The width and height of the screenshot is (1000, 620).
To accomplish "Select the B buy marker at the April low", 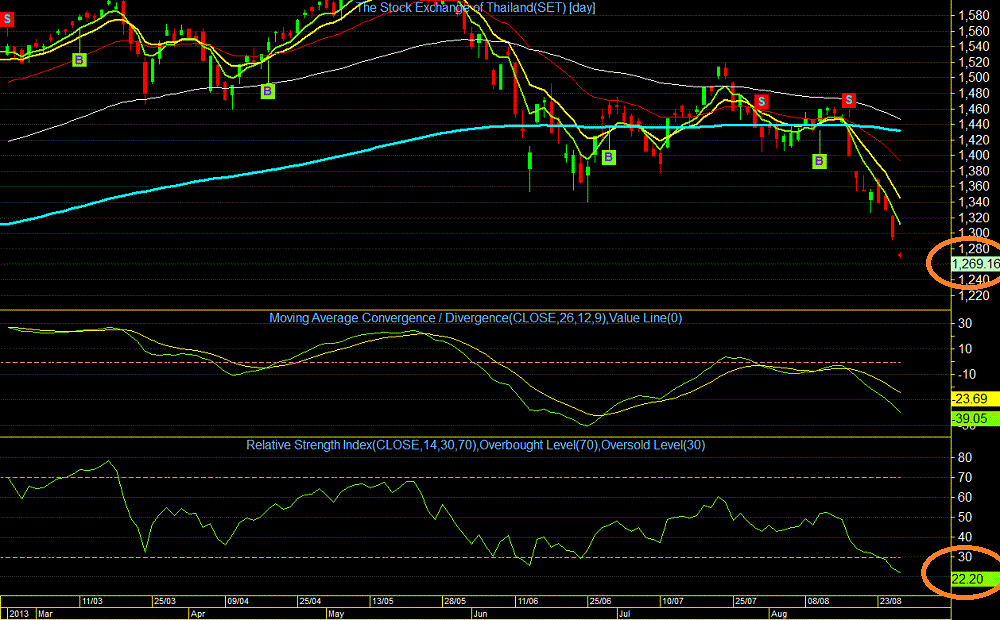I will click(x=267, y=91).
